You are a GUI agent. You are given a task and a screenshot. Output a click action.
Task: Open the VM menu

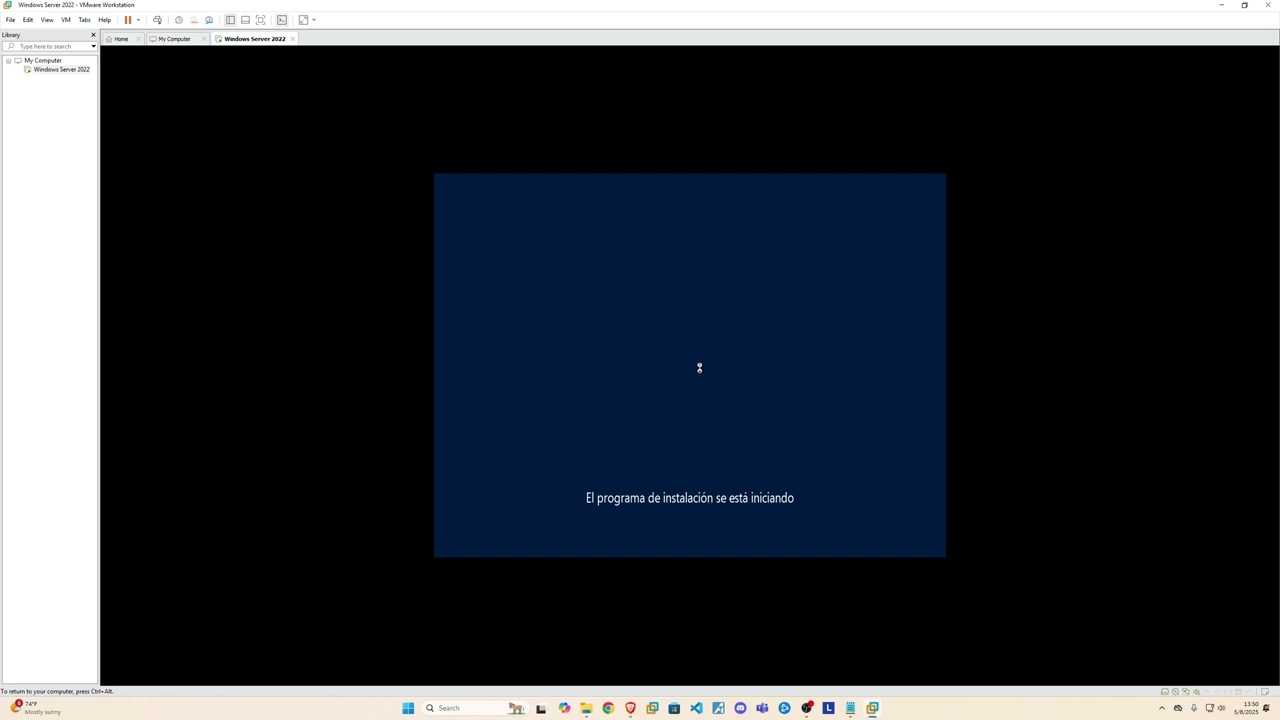66,20
